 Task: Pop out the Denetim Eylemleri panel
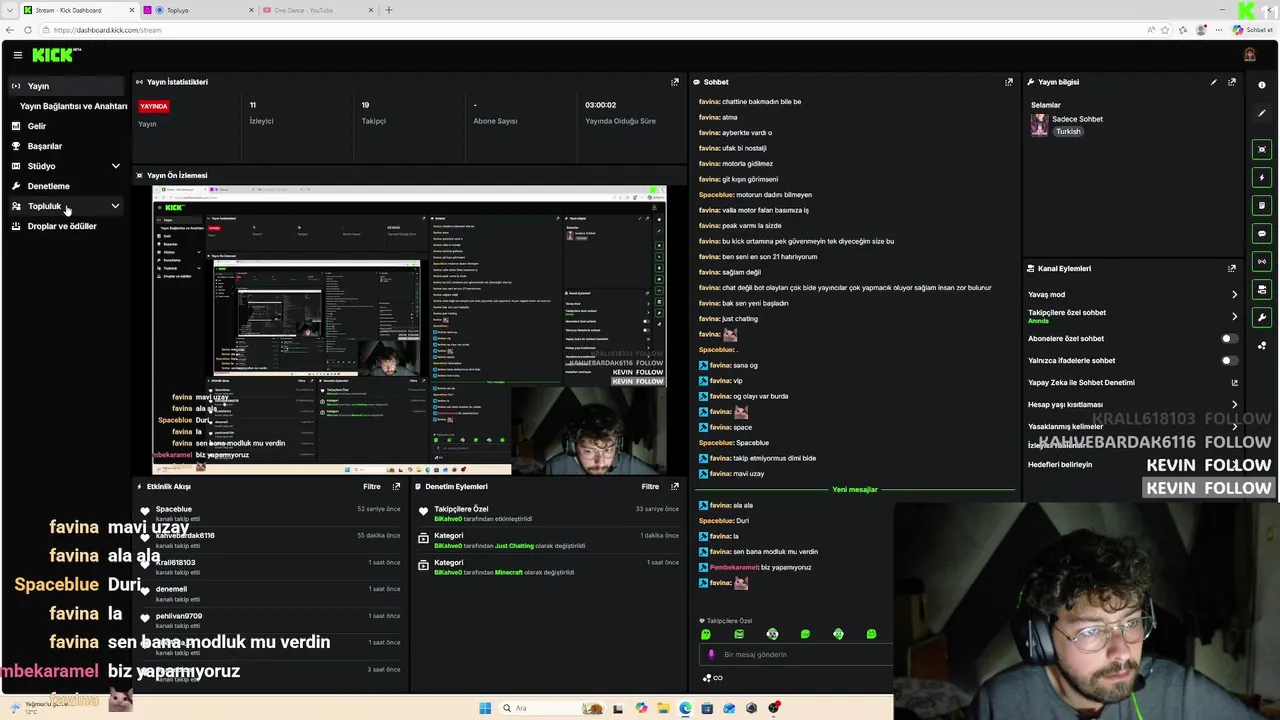coord(675,486)
